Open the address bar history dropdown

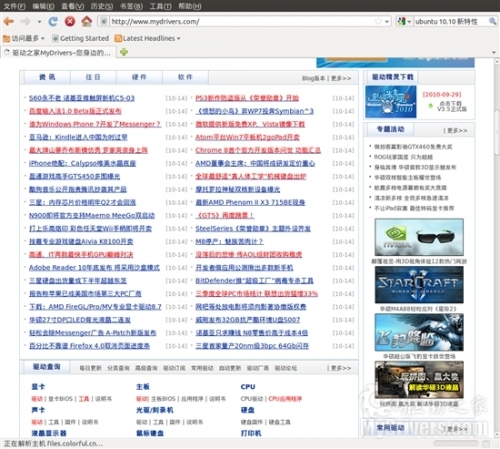387,22
